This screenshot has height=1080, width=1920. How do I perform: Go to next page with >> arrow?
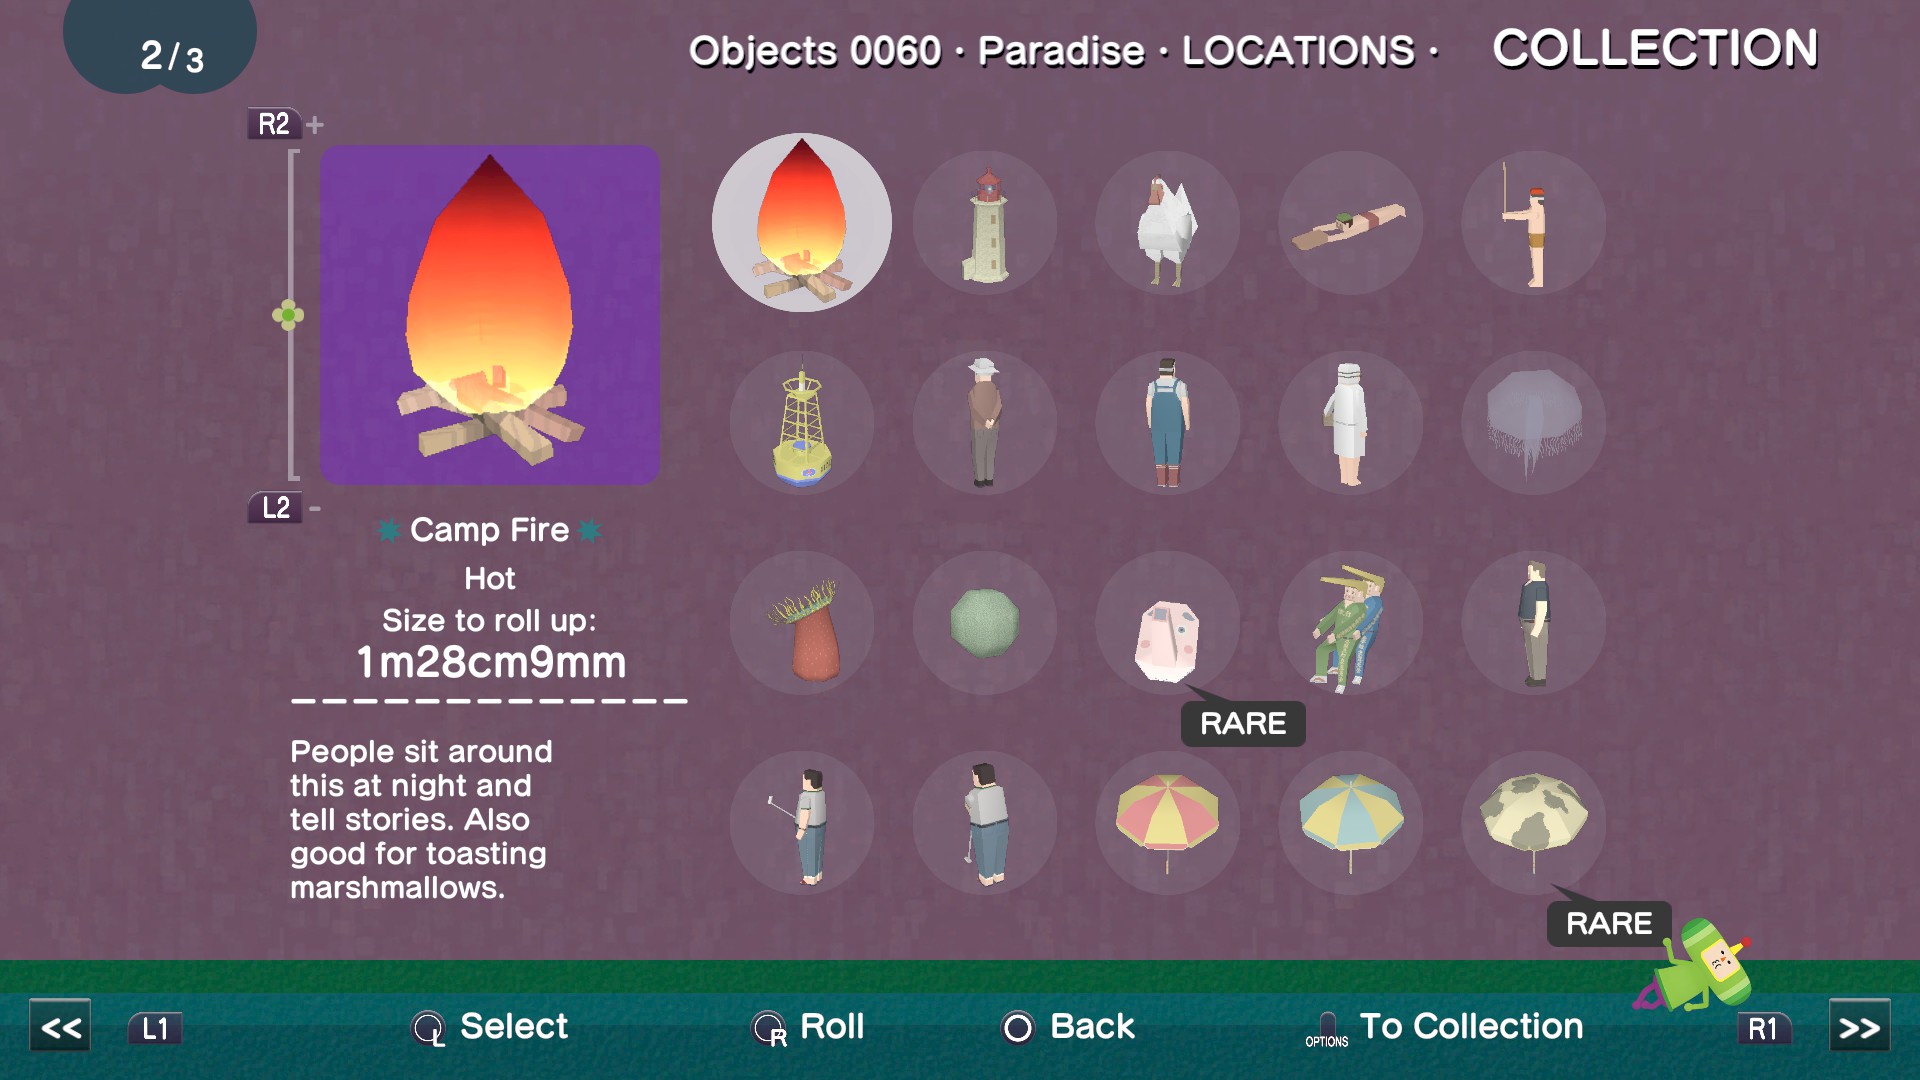coord(1859,1026)
